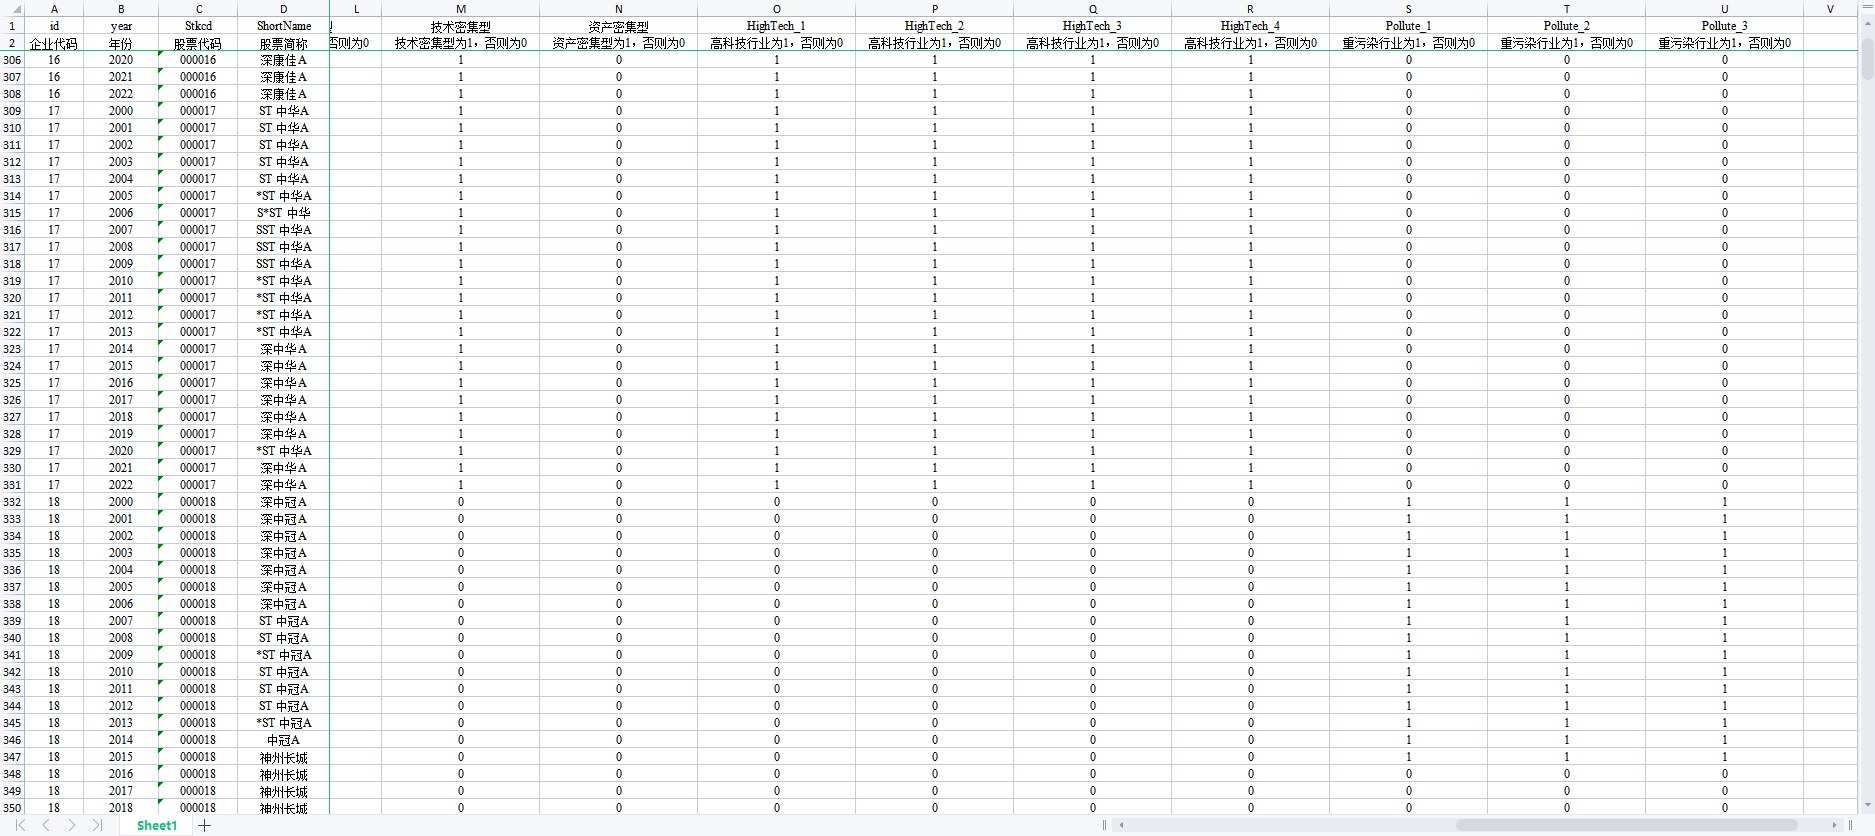Image resolution: width=1875 pixels, height=836 pixels.
Task: Click the horizontal scrollbar left arrow
Action: tap(1122, 825)
